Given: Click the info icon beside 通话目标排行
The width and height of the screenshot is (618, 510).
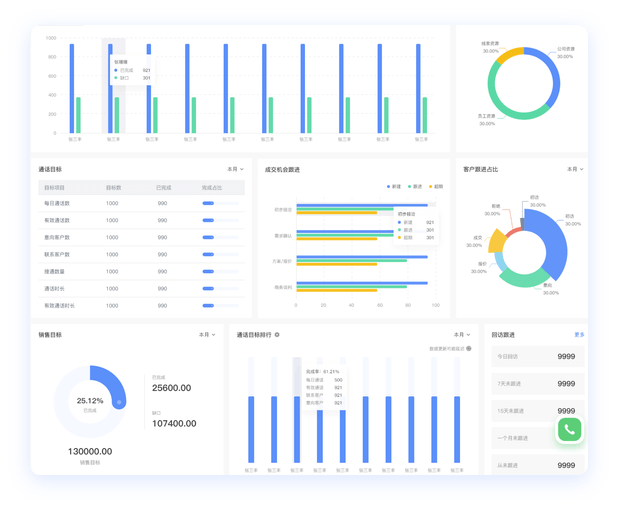Looking at the screenshot, I should click(x=277, y=335).
